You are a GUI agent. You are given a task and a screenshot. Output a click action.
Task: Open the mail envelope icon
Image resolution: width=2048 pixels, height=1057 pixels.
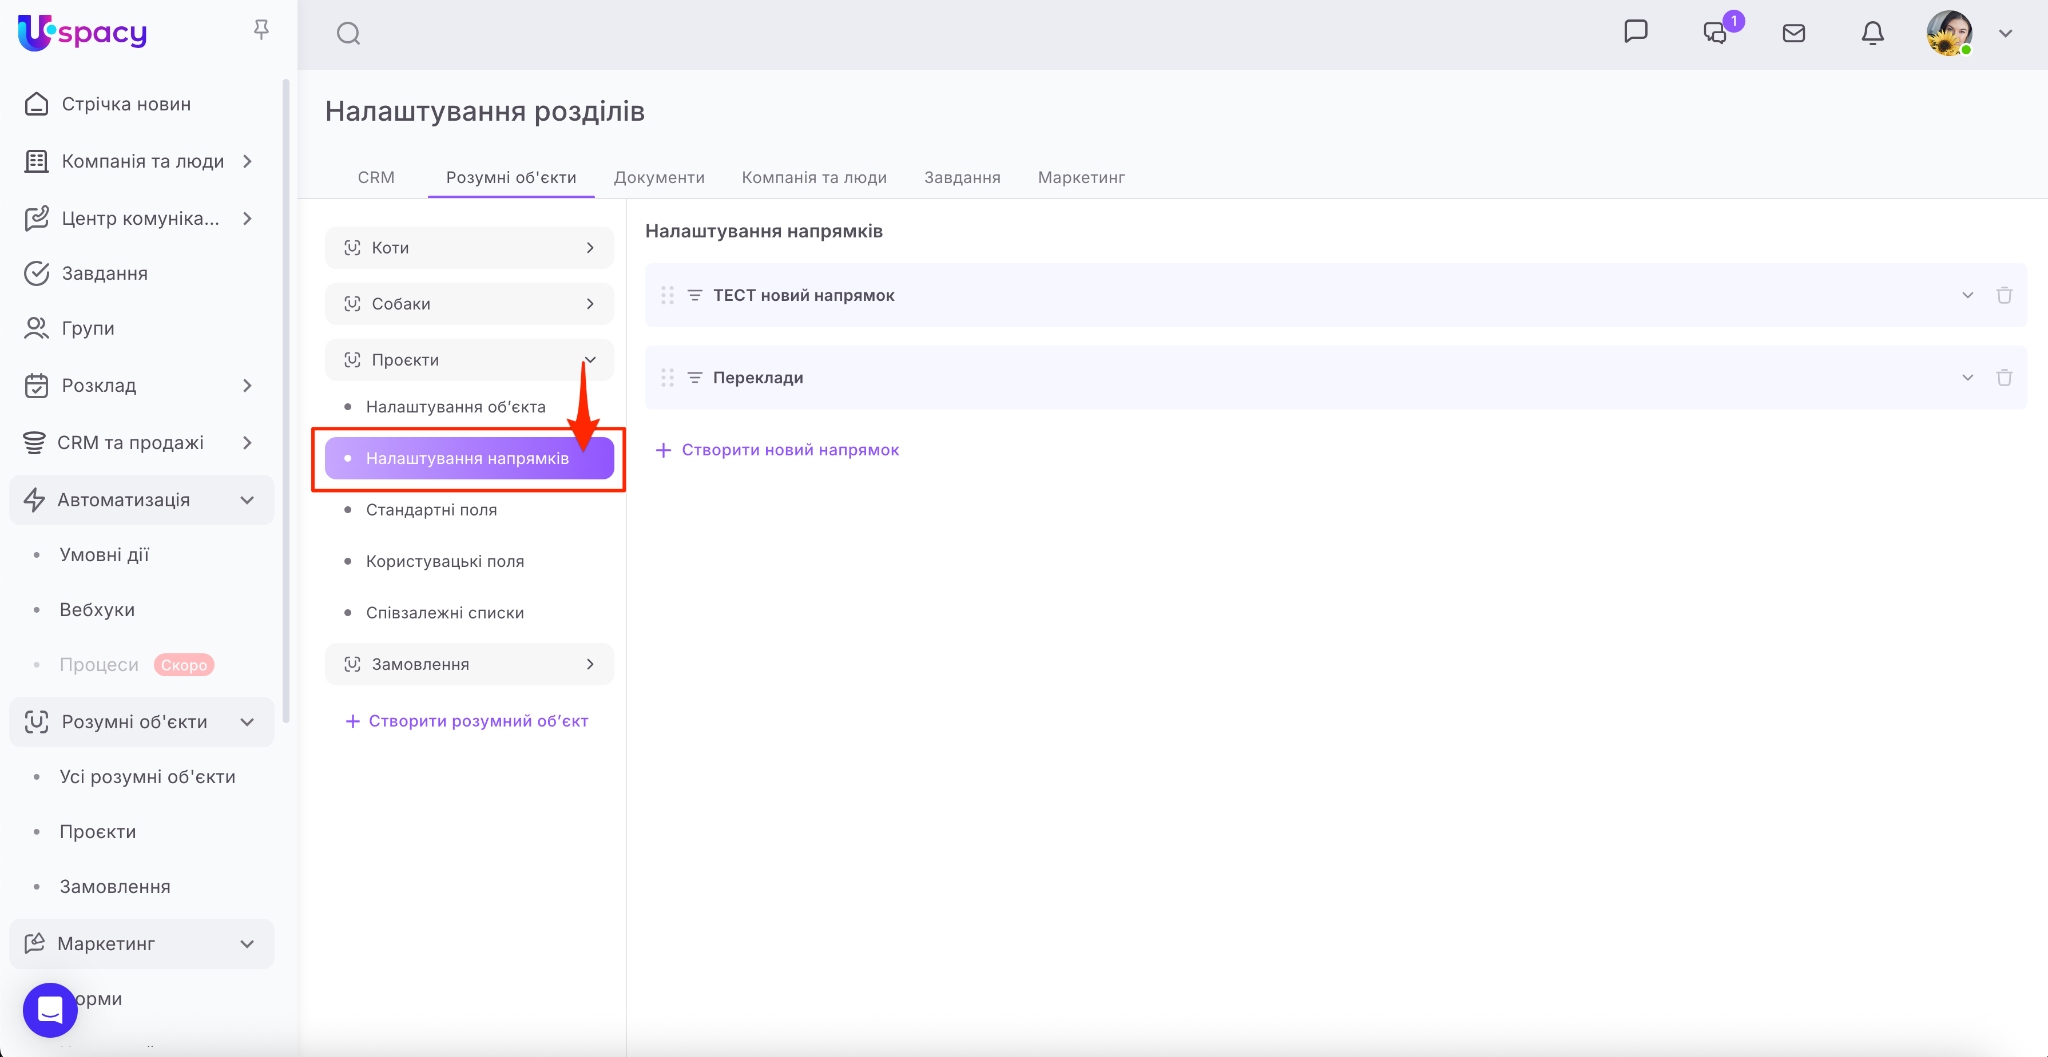pyautogui.click(x=1794, y=34)
